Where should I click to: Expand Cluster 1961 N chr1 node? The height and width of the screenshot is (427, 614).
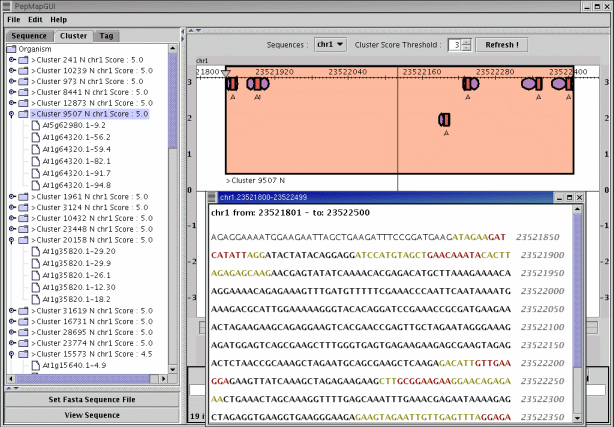tap(12, 197)
